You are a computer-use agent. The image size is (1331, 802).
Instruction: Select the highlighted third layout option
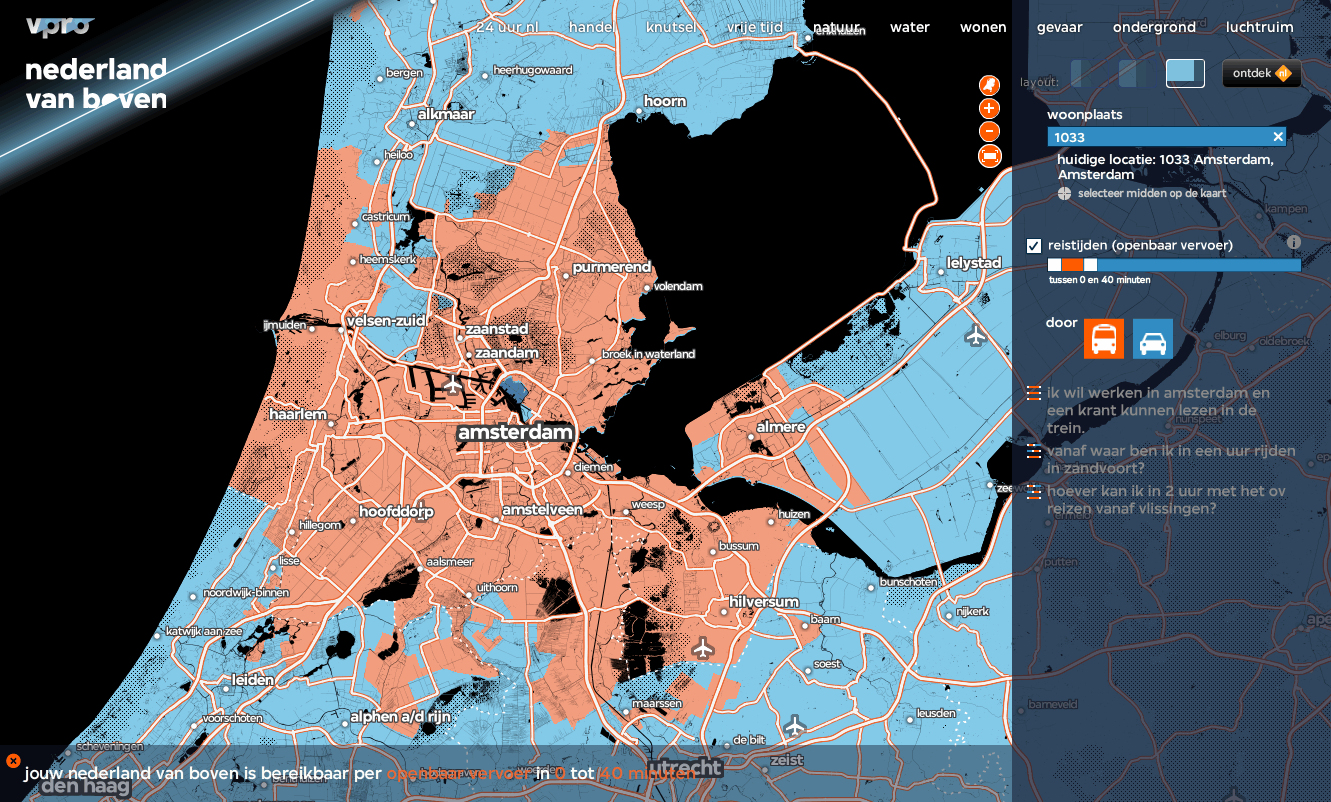[1185, 73]
